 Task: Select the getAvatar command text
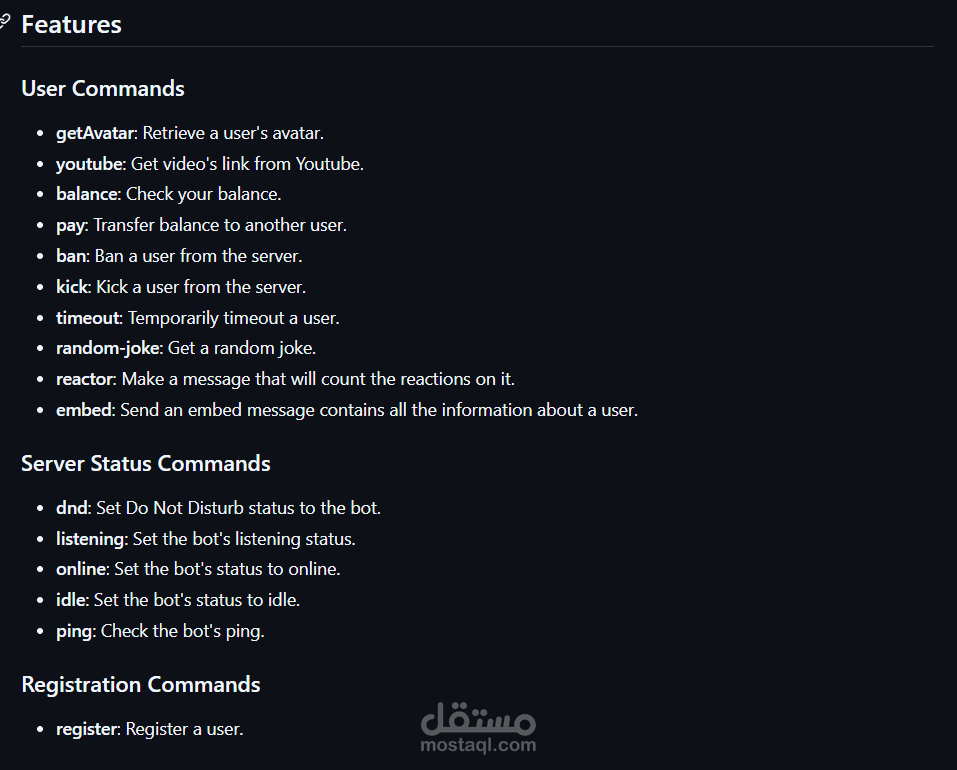[x=95, y=133]
